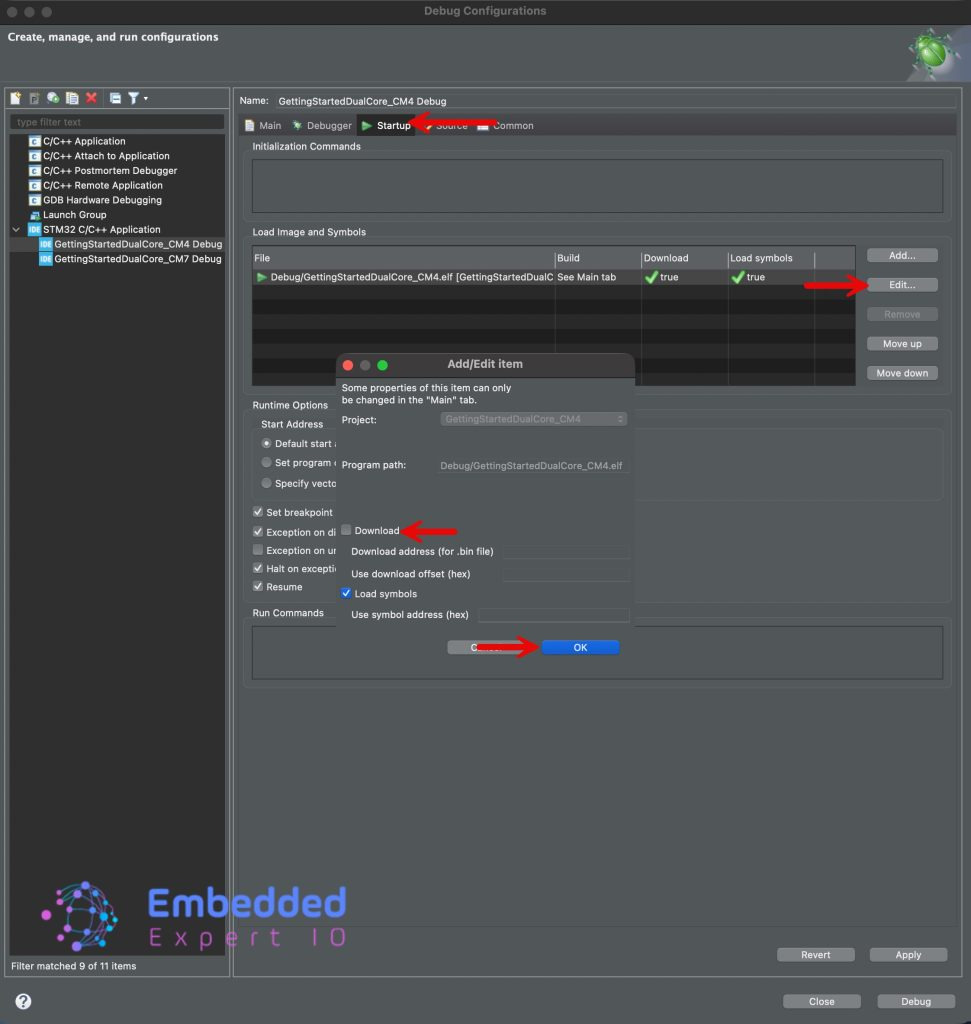Toggle the Set breakpoint checkbox
971x1024 pixels.
tap(258, 512)
